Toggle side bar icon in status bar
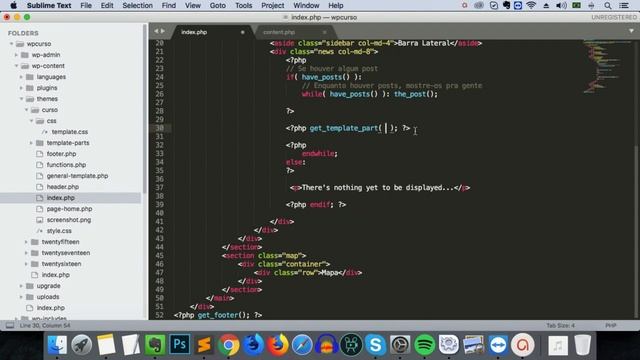This screenshot has height=360, width=640. pos(10,325)
